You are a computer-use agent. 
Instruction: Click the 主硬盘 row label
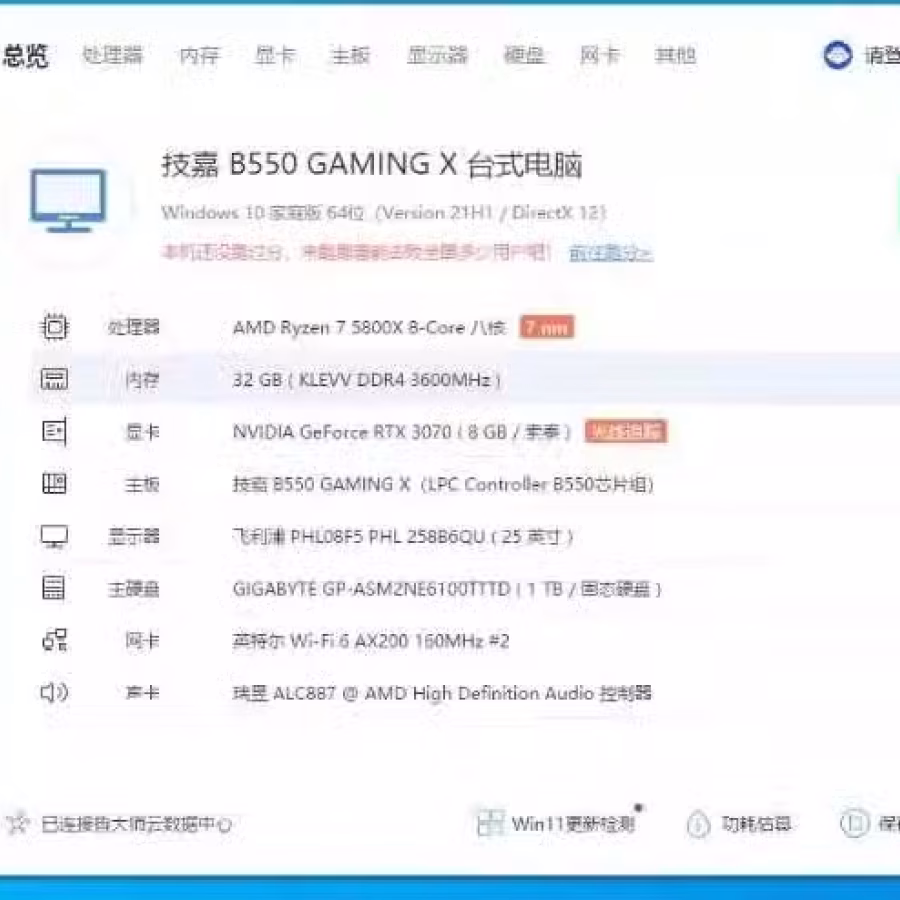pos(133,589)
